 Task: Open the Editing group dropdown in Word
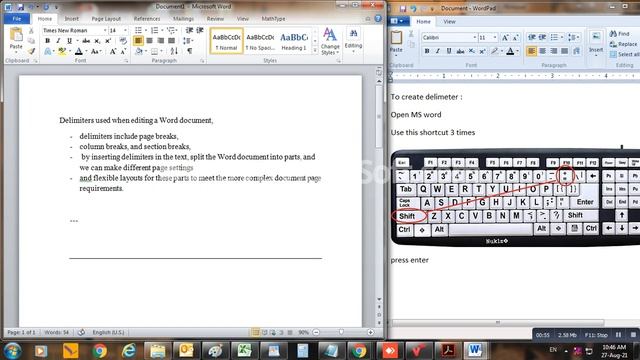[353, 41]
